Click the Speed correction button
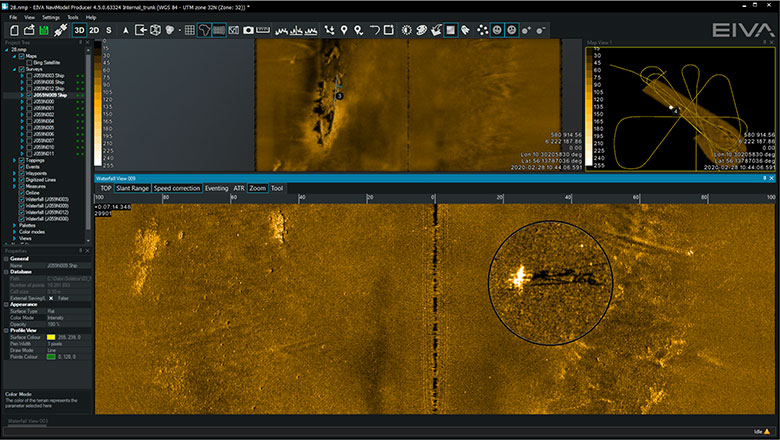The width and height of the screenshot is (780, 440). tap(177, 188)
